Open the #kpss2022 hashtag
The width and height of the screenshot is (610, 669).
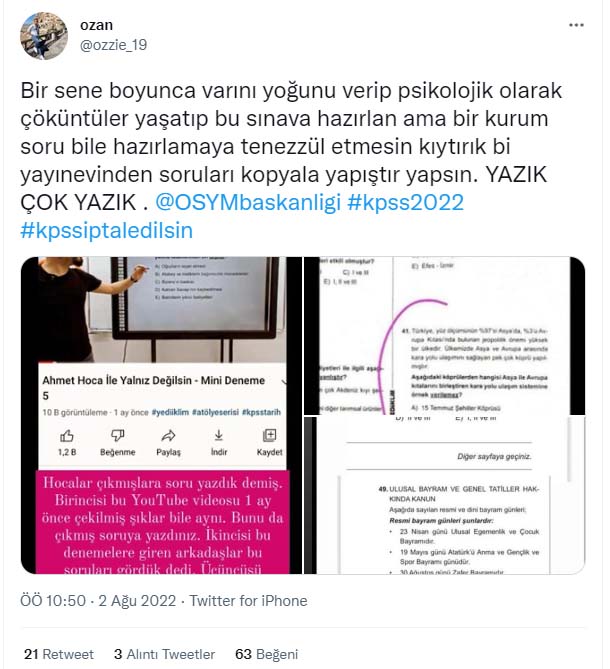405,202
